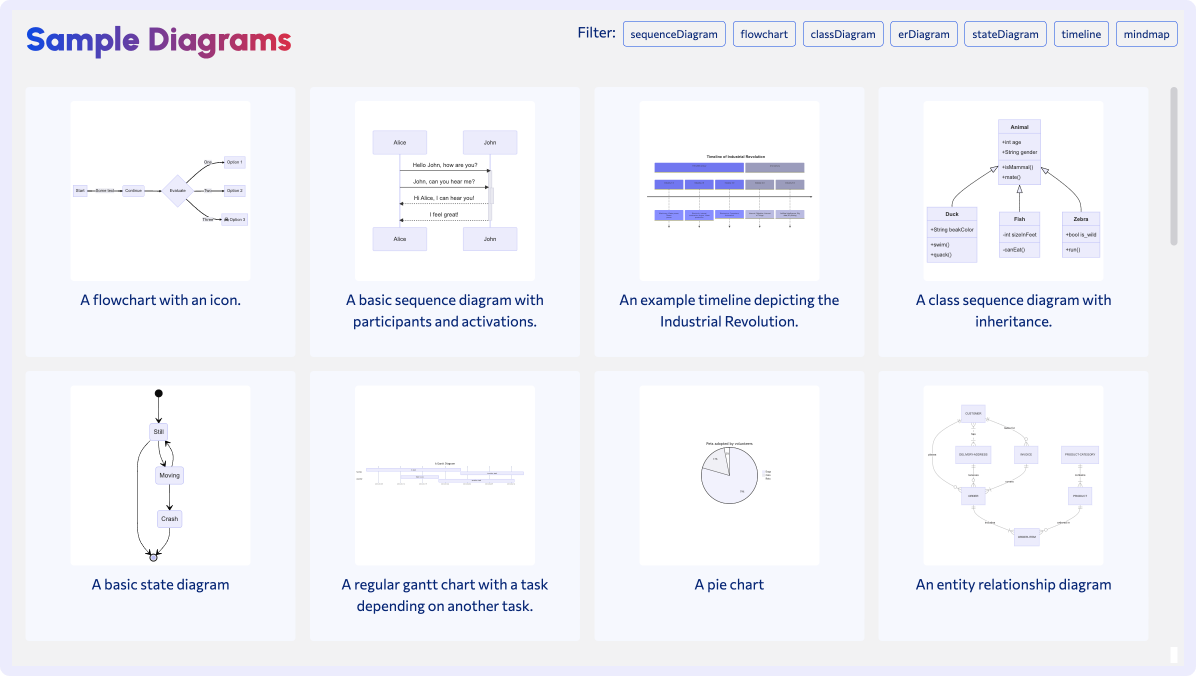Open the entity relationship diagram thumbnail
The width and height of the screenshot is (1196, 676).
pos(1013,475)
